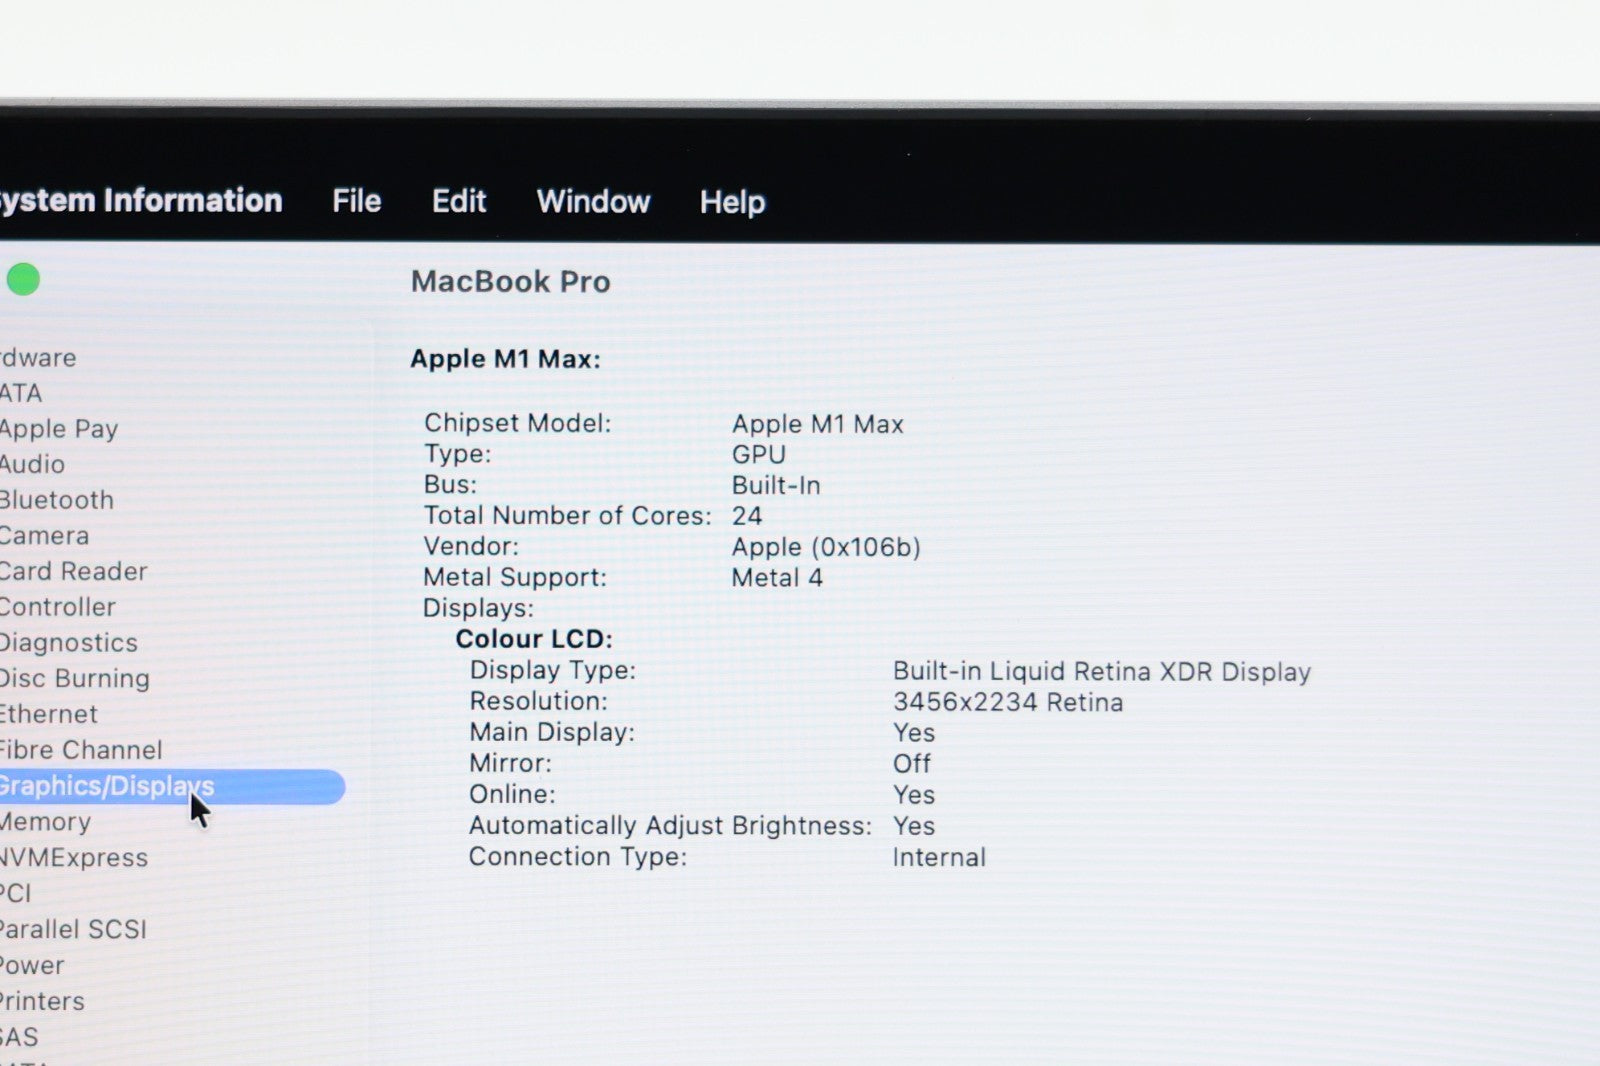This screenshot has height=1066, width=1600.
Task: Open the System Information app menu
Action: tap(140, 200)
